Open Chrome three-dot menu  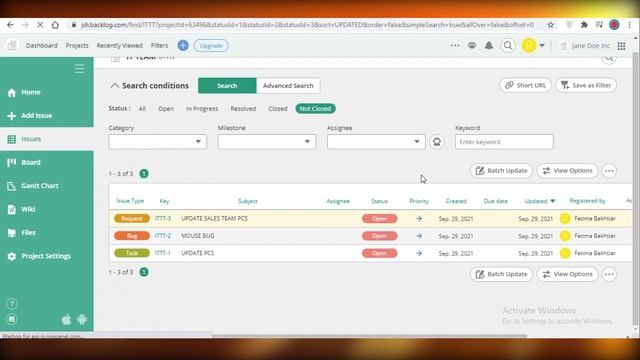click(629, 25)
